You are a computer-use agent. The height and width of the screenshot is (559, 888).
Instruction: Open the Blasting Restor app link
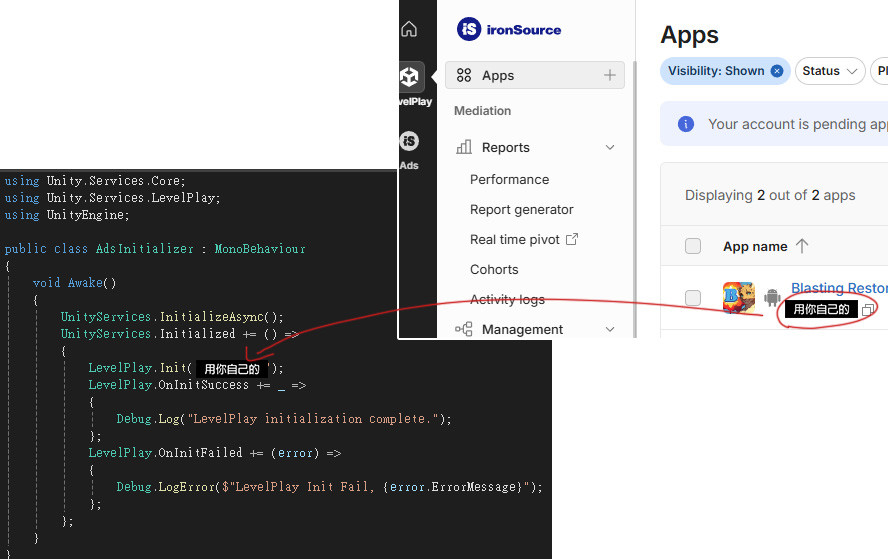(x=839, y=288)
